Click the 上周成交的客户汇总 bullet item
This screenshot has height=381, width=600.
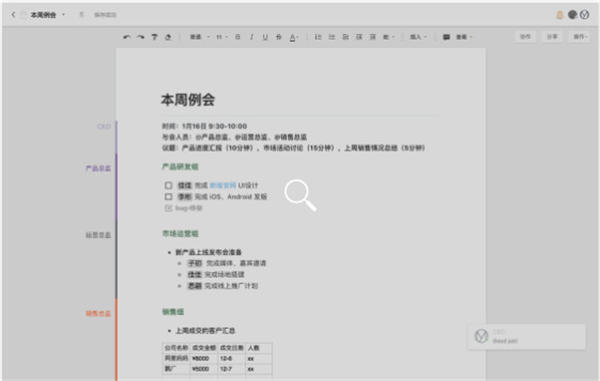205,331
